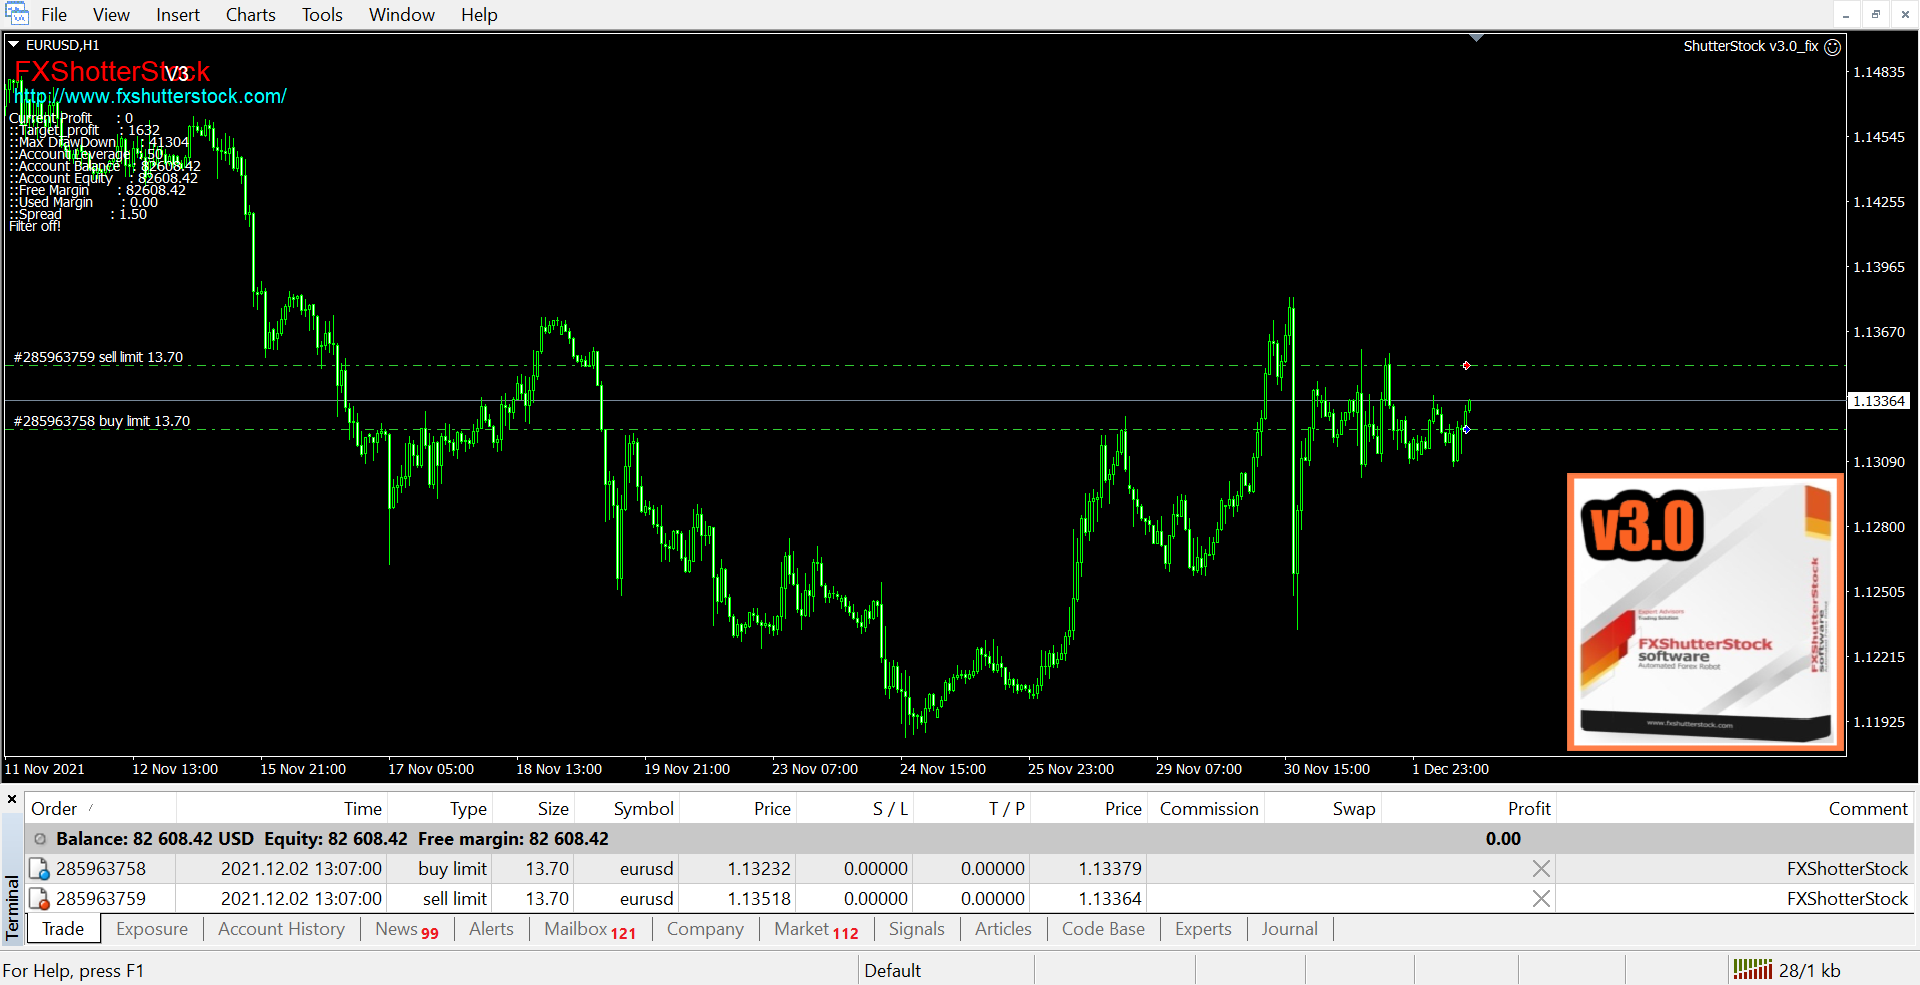Click the fxshutterstock.com URL on chart
The width and height of the screenshot is (1920, 985).
point(152,97)
